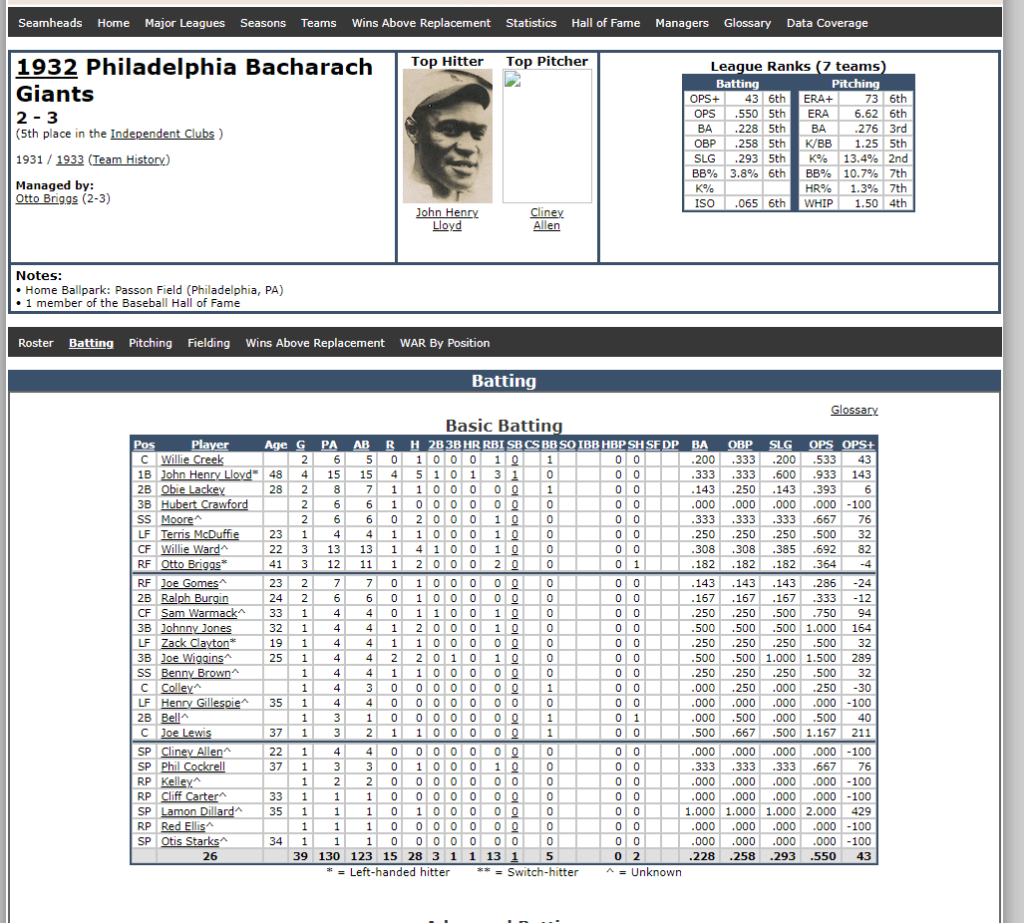Click the 1932 year link in the team title
The height and width of the screenshot is (923, 1024).
[47, 68]
